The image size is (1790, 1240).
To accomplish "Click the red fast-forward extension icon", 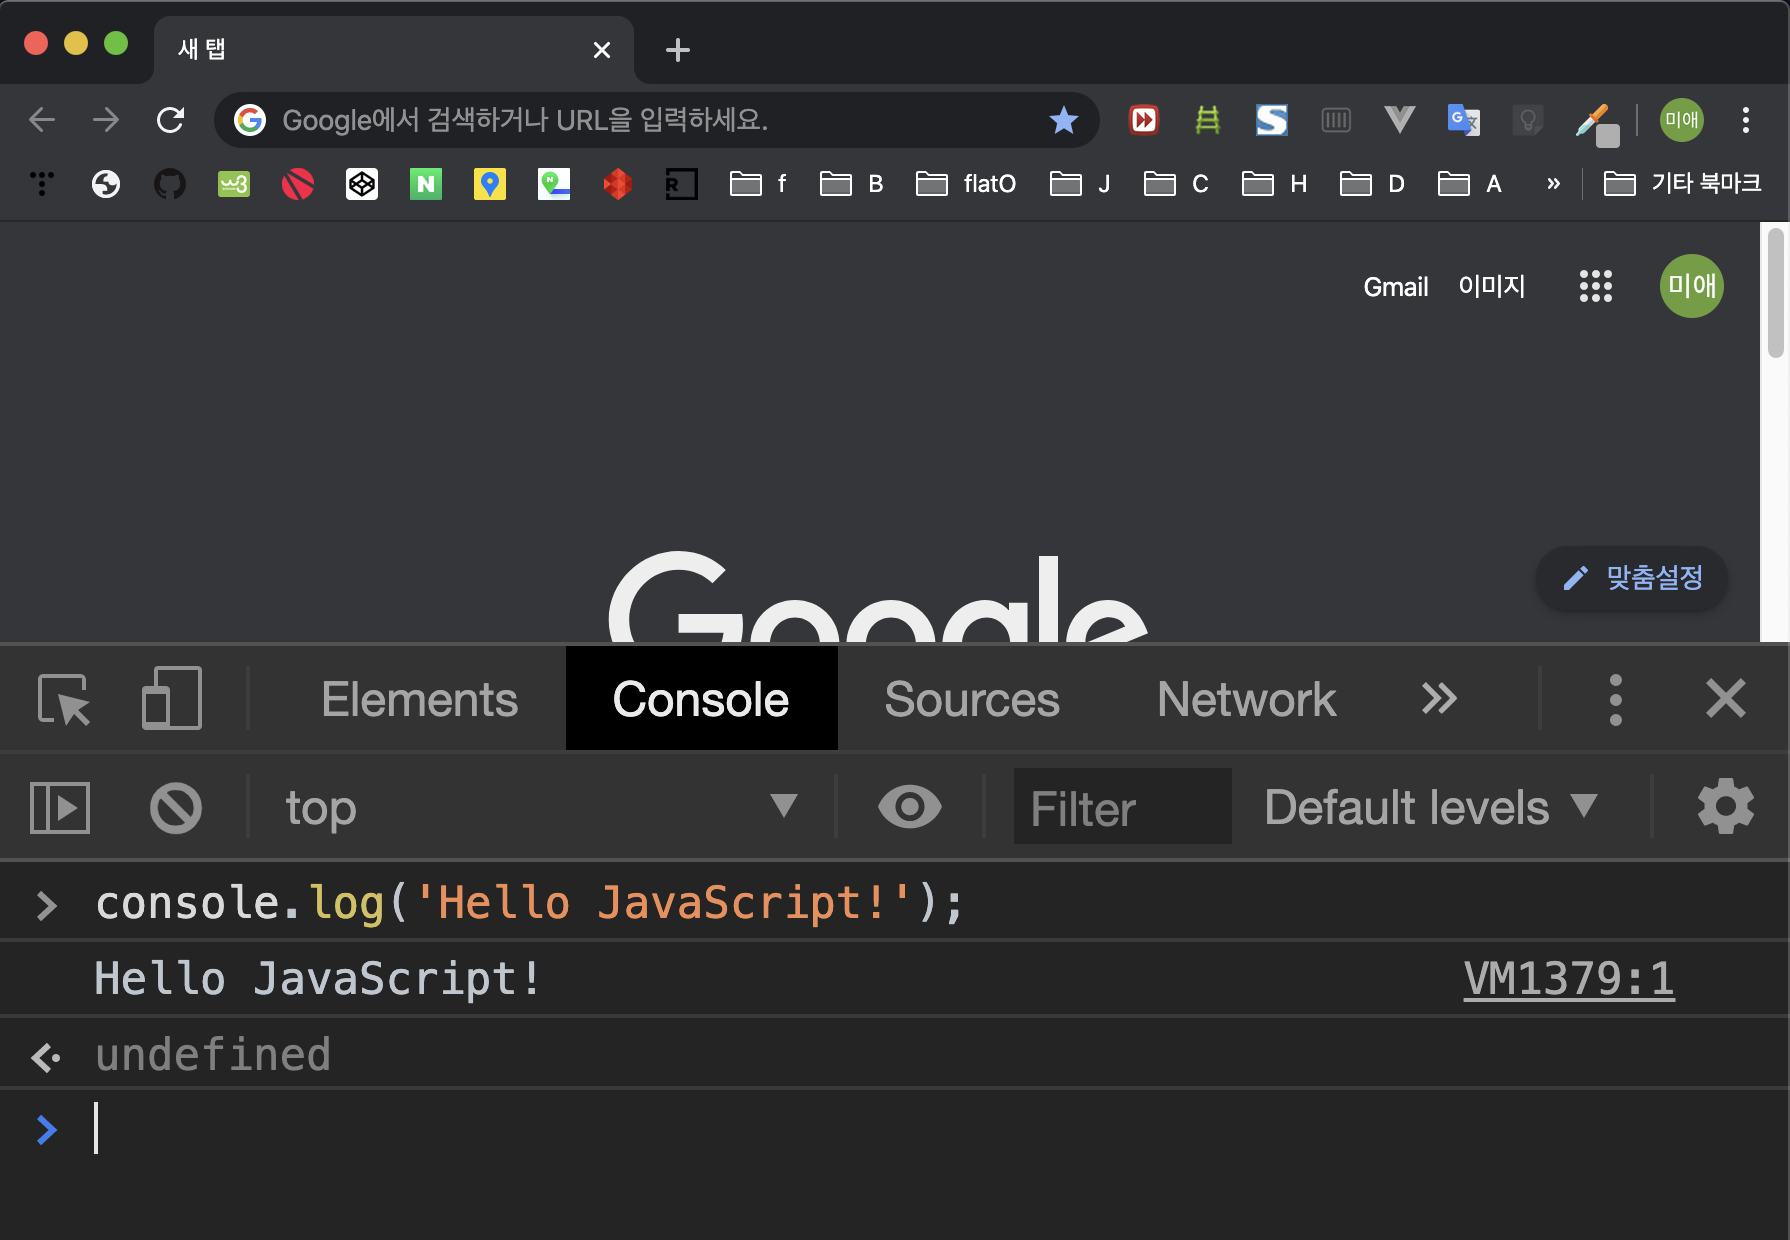I will [x=1144, y=120].
